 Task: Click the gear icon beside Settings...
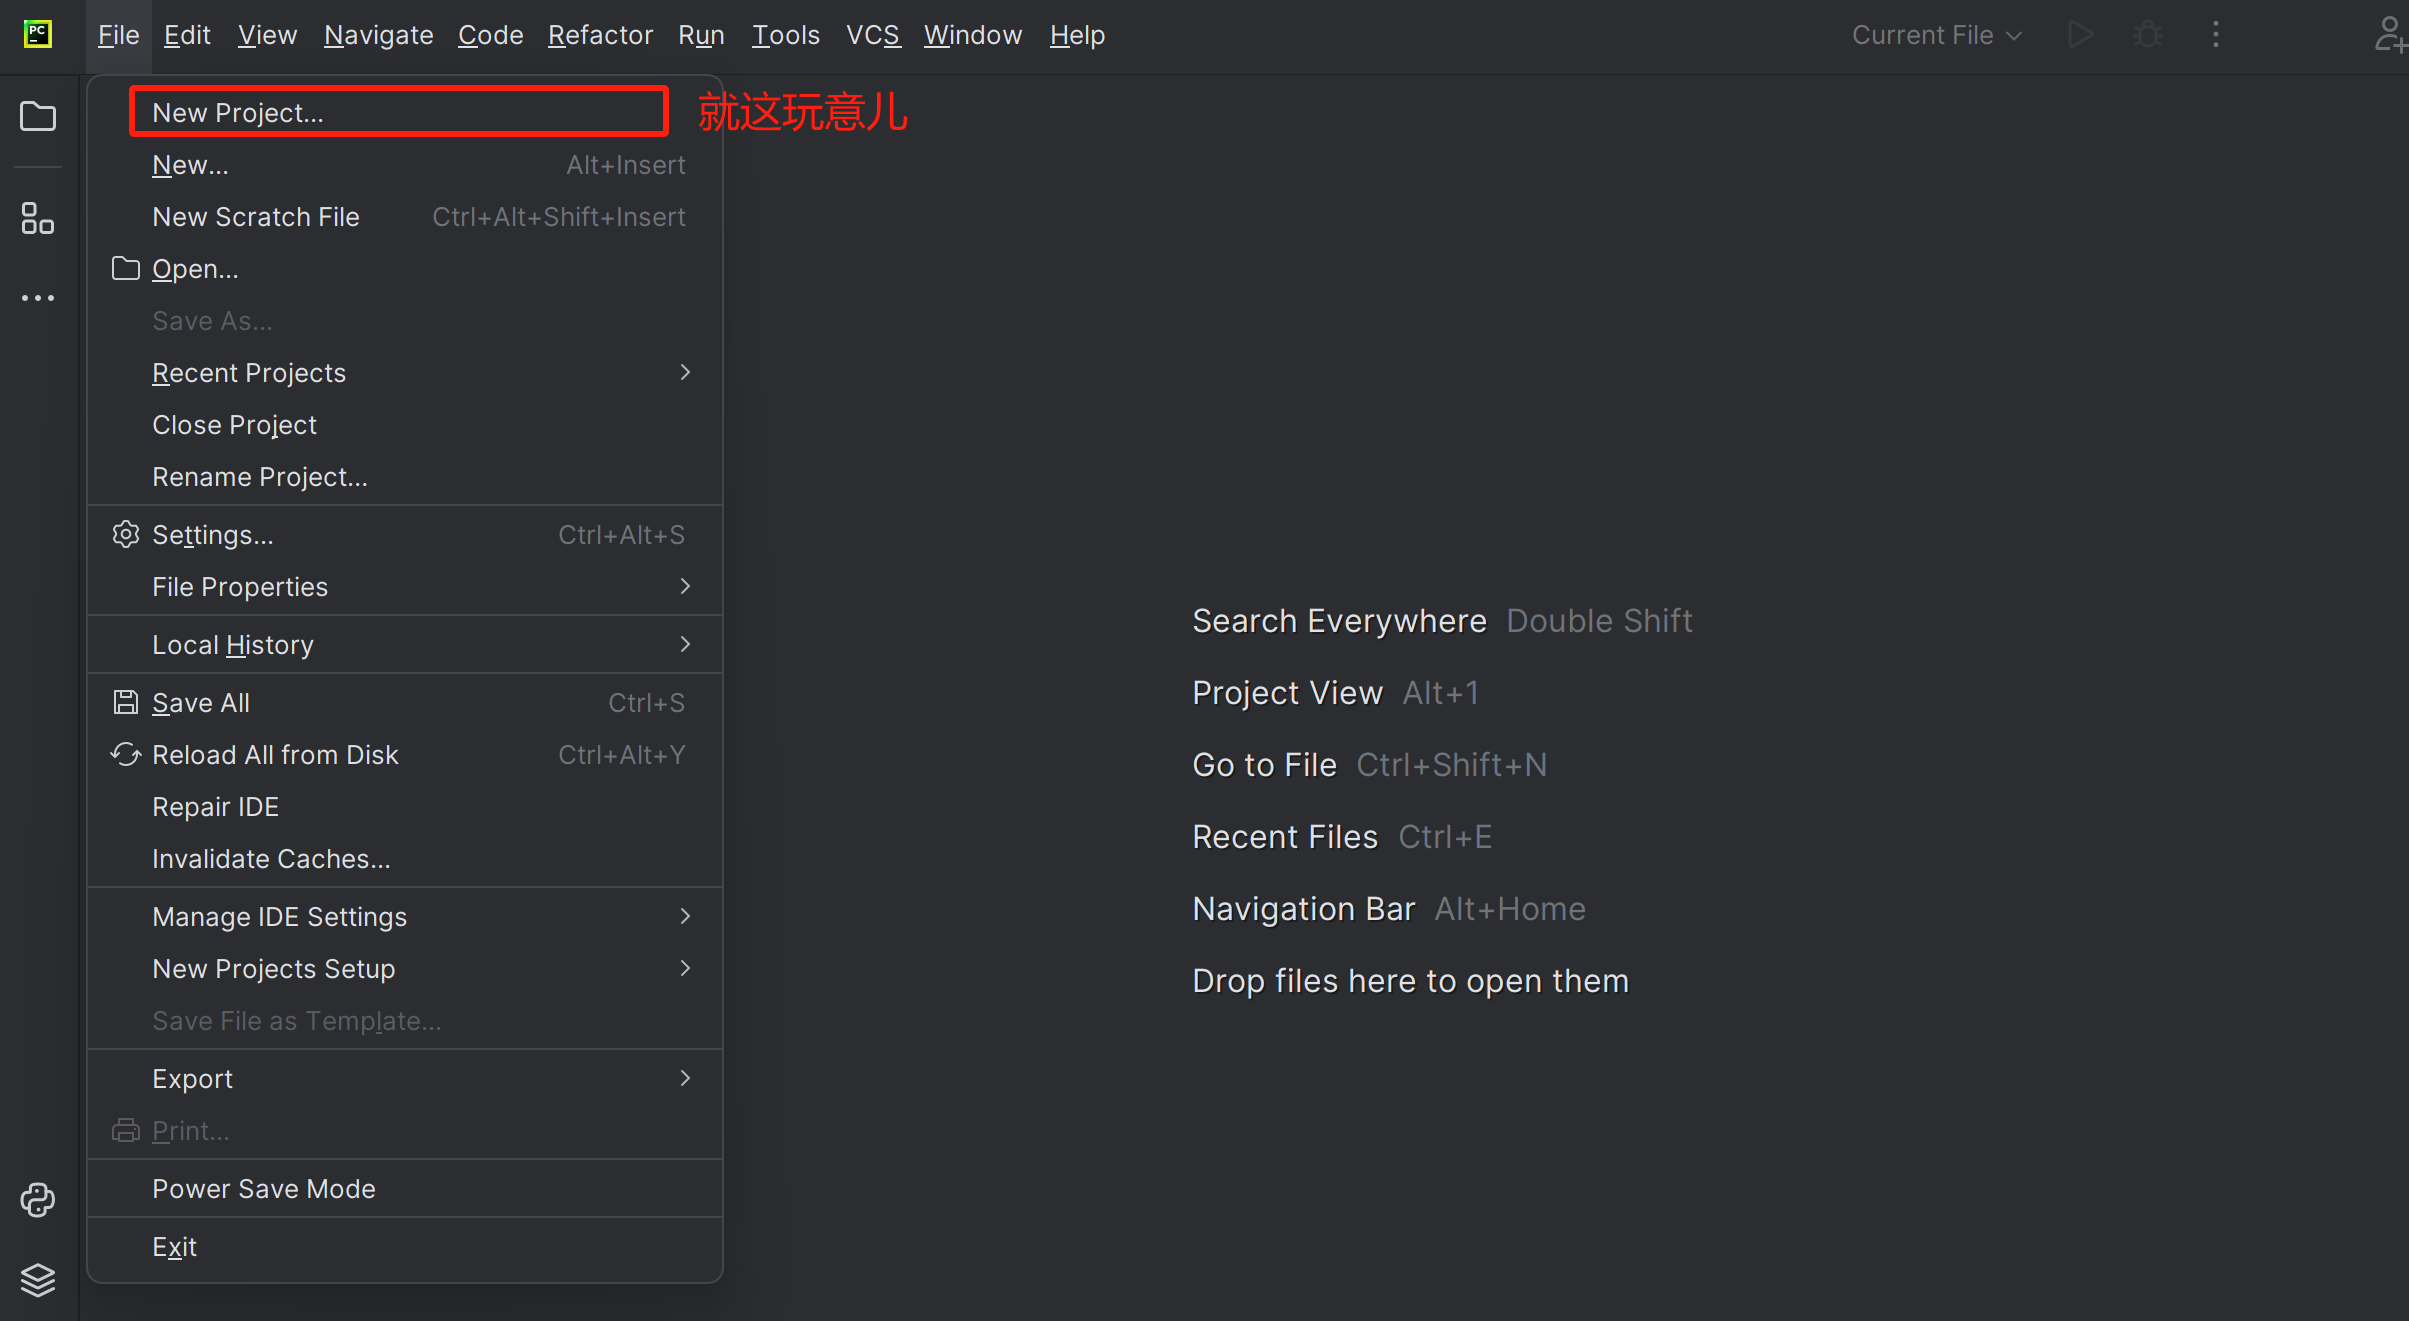click(x=125, y=534)
